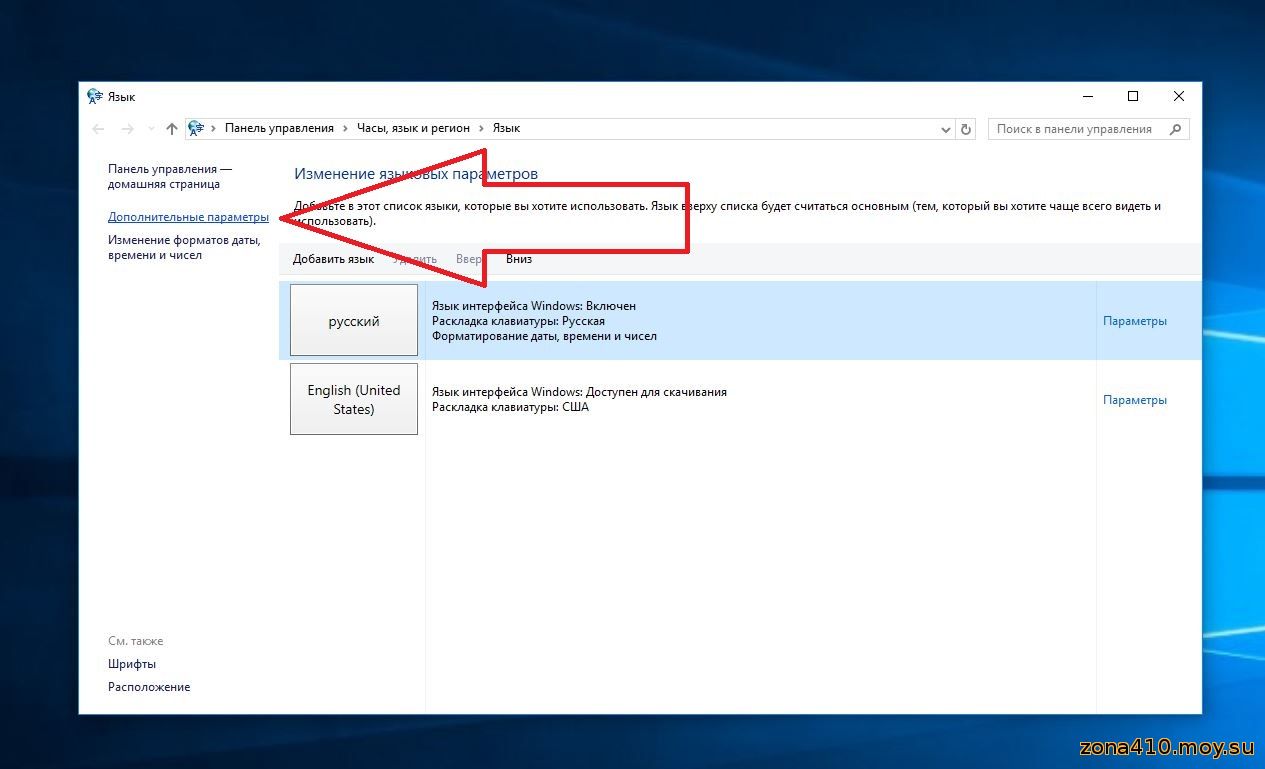1265x769 pixels.
Task: Expand the address bar history dropdown
Action: [x=946, y=129]
